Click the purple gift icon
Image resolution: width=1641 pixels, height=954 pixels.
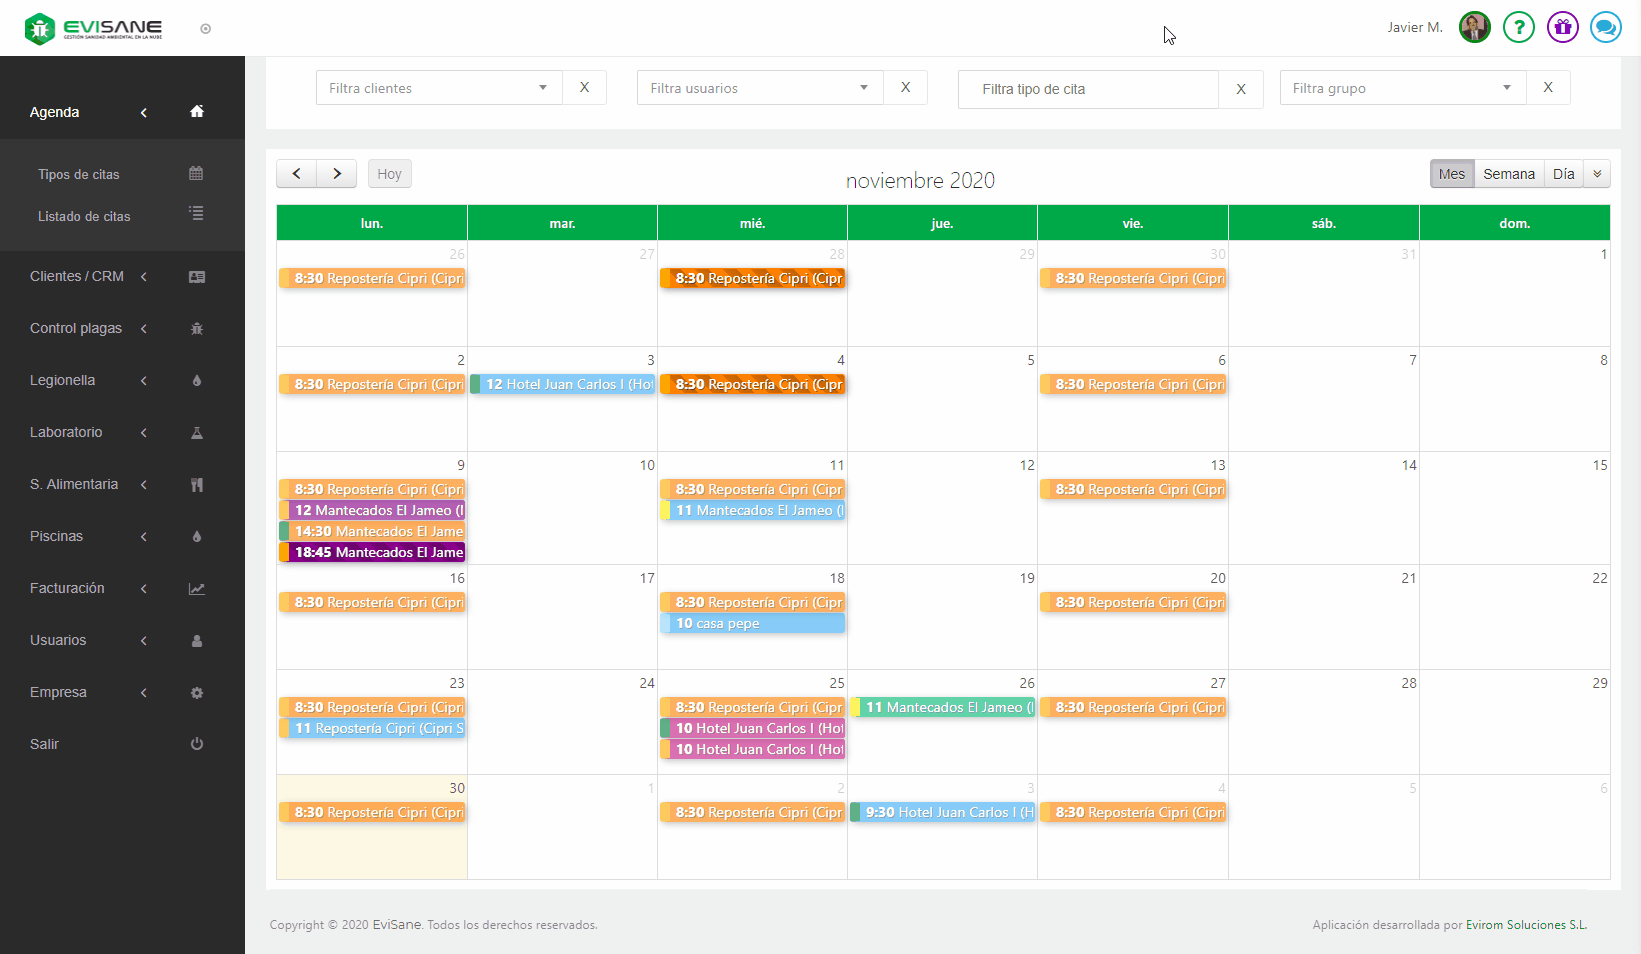(1562, 27)
